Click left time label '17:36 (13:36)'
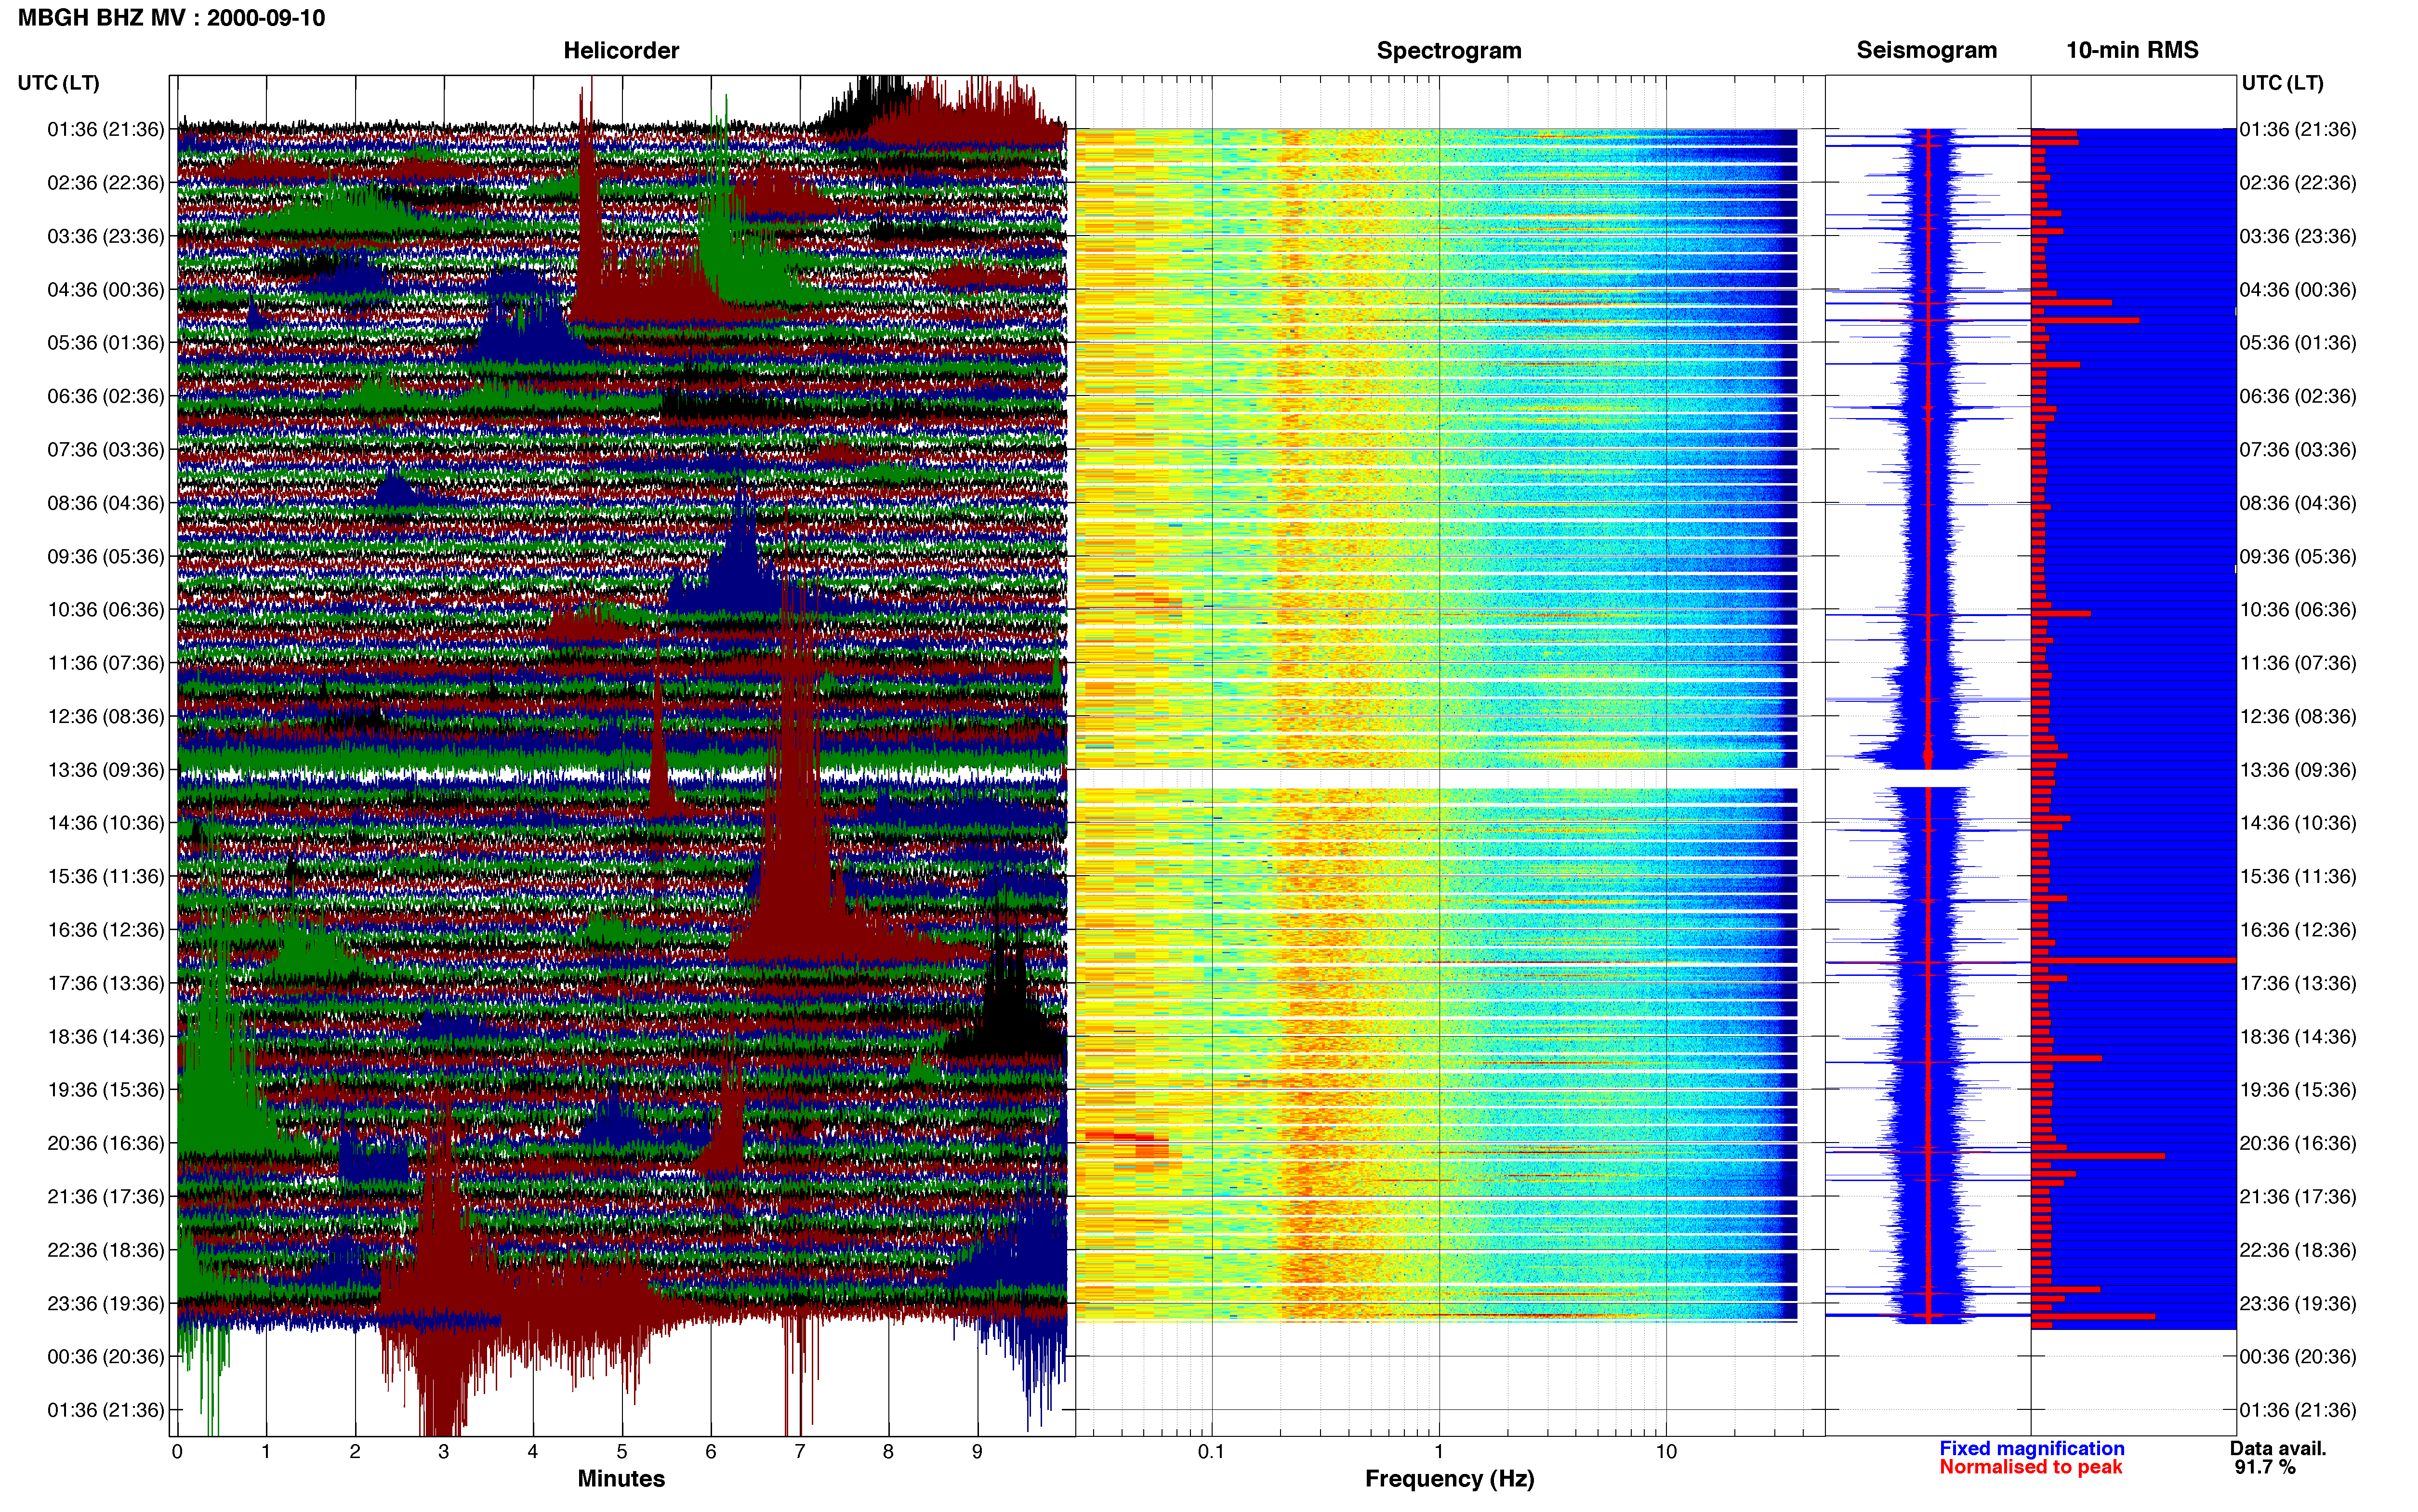 (x=106, y=983)
